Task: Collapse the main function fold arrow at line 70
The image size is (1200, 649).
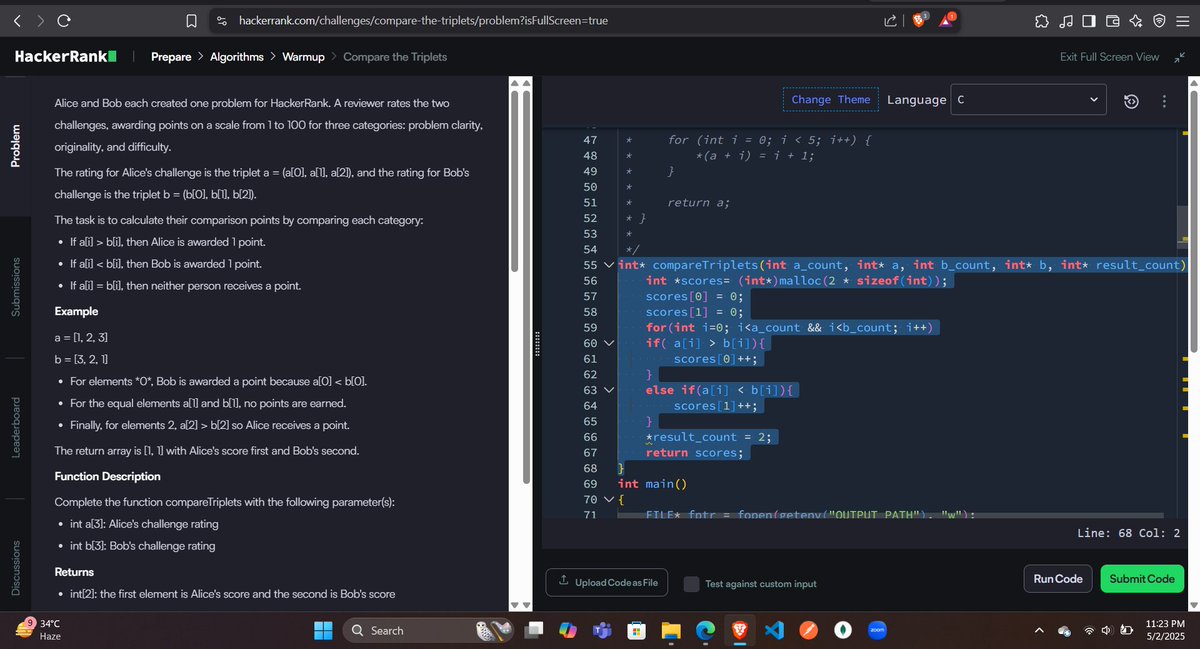Action: pyautogui.click(x=609, y=499)
